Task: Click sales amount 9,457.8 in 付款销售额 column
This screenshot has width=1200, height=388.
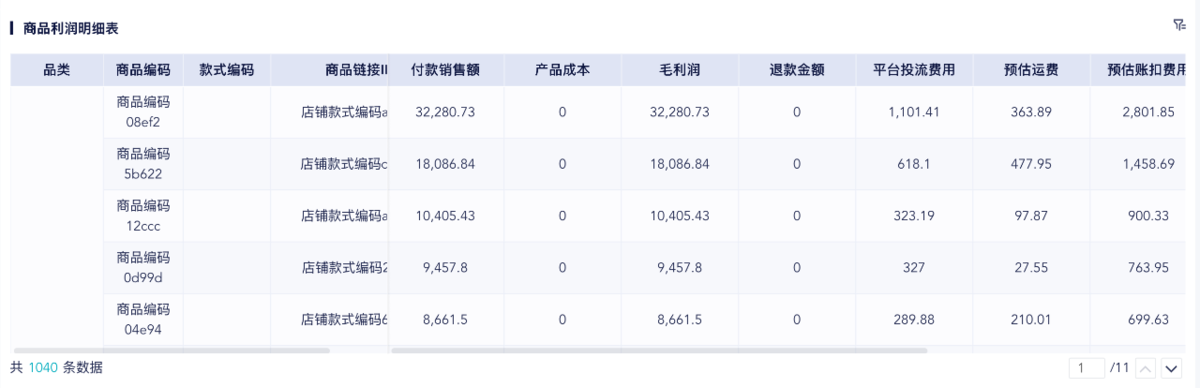Action: 445,268
